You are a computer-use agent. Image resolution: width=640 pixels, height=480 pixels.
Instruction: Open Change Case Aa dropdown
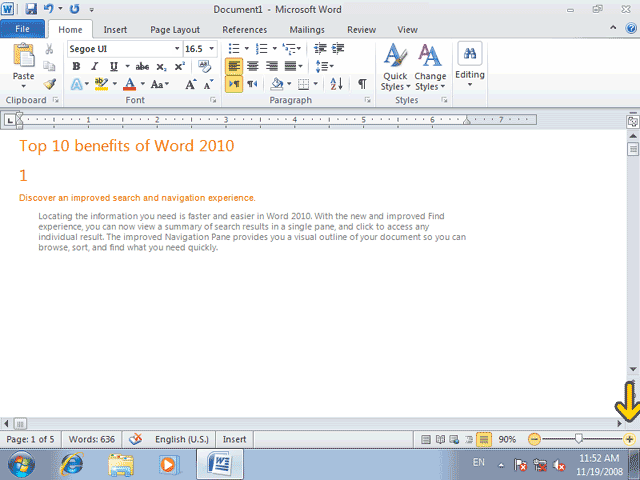[x=160, y=84]
